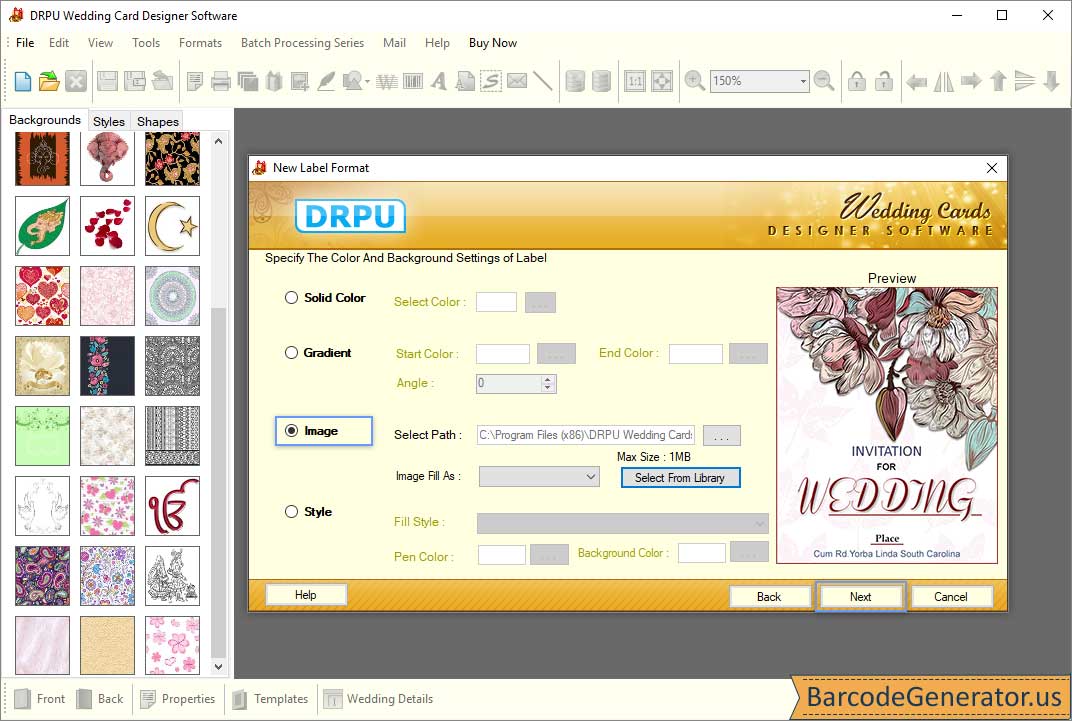Image resolution: width=1072 pixels, height=721 pixels.
Task: Click the unlock icon in toolbar
Action: (883, 81)
